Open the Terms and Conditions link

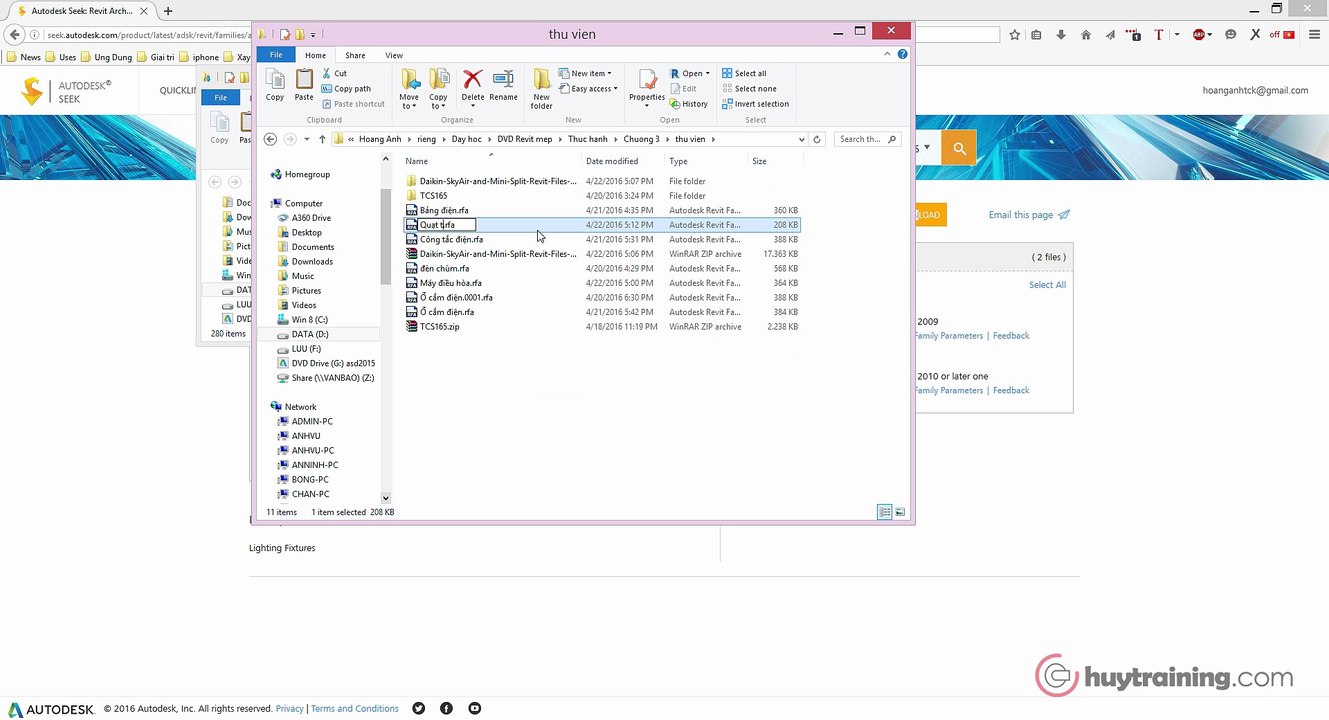coord(354,709)
